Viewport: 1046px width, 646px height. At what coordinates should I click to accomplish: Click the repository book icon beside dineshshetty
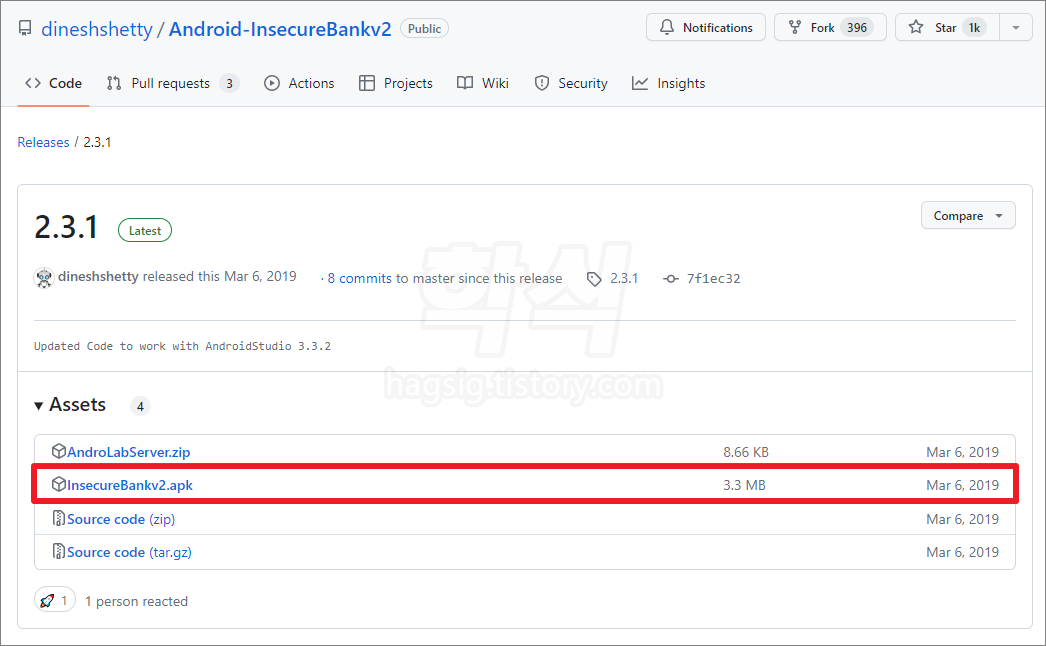[25, 29]
